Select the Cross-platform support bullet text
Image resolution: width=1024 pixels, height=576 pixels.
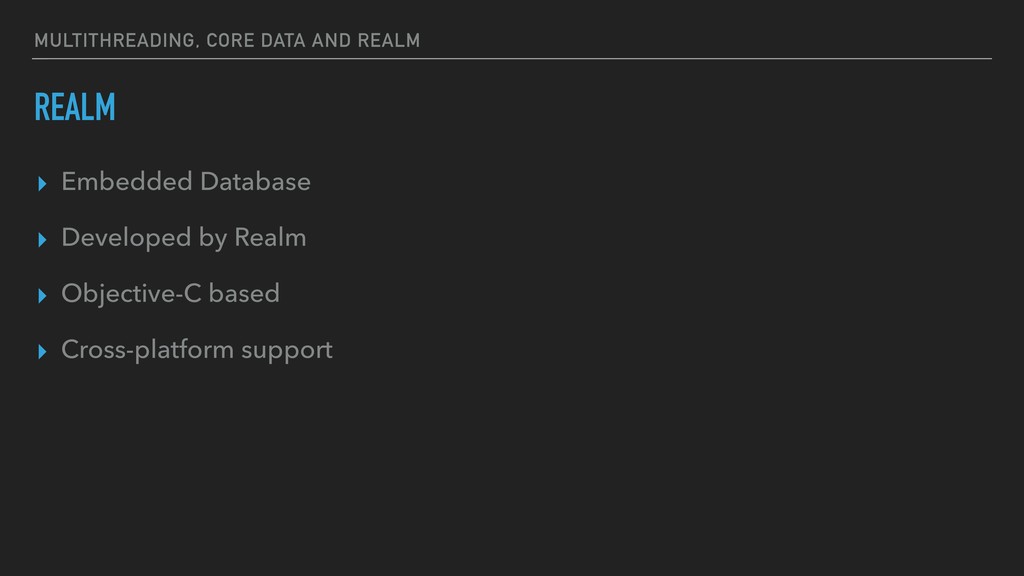(197, 351)
